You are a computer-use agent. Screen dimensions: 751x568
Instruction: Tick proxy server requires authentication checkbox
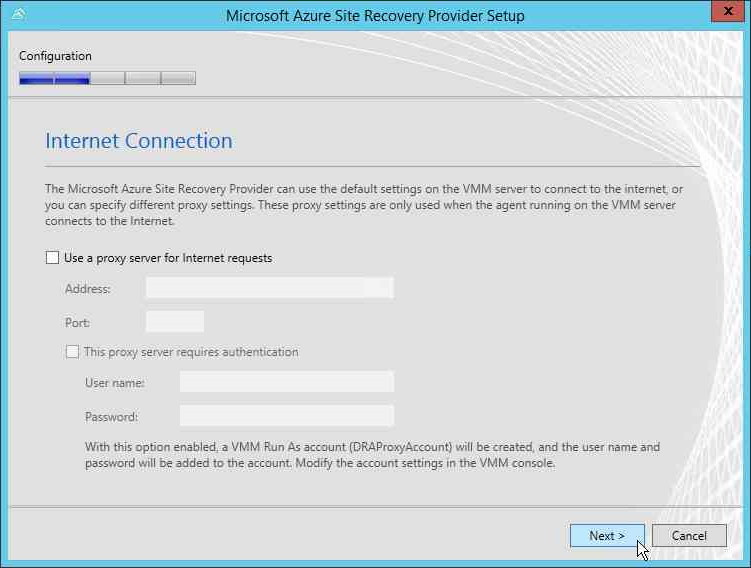[x=72, y=352]
